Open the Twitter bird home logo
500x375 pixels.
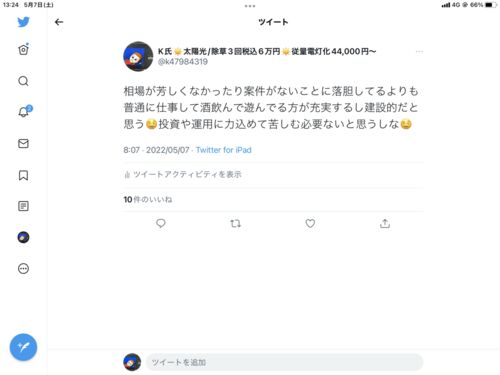(x=23, y=22)
